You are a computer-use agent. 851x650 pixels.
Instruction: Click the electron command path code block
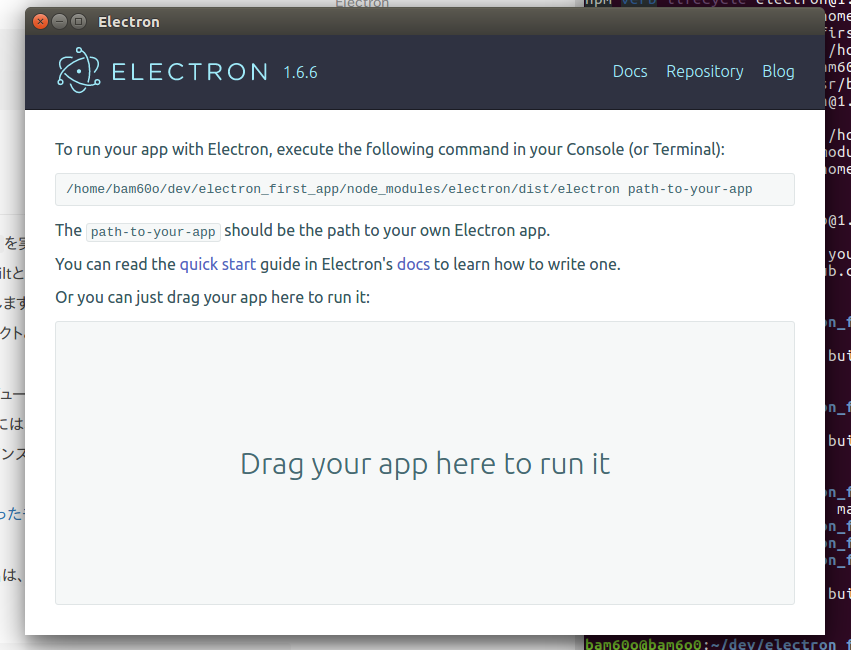pyautogui.click(x=424, y=189)
